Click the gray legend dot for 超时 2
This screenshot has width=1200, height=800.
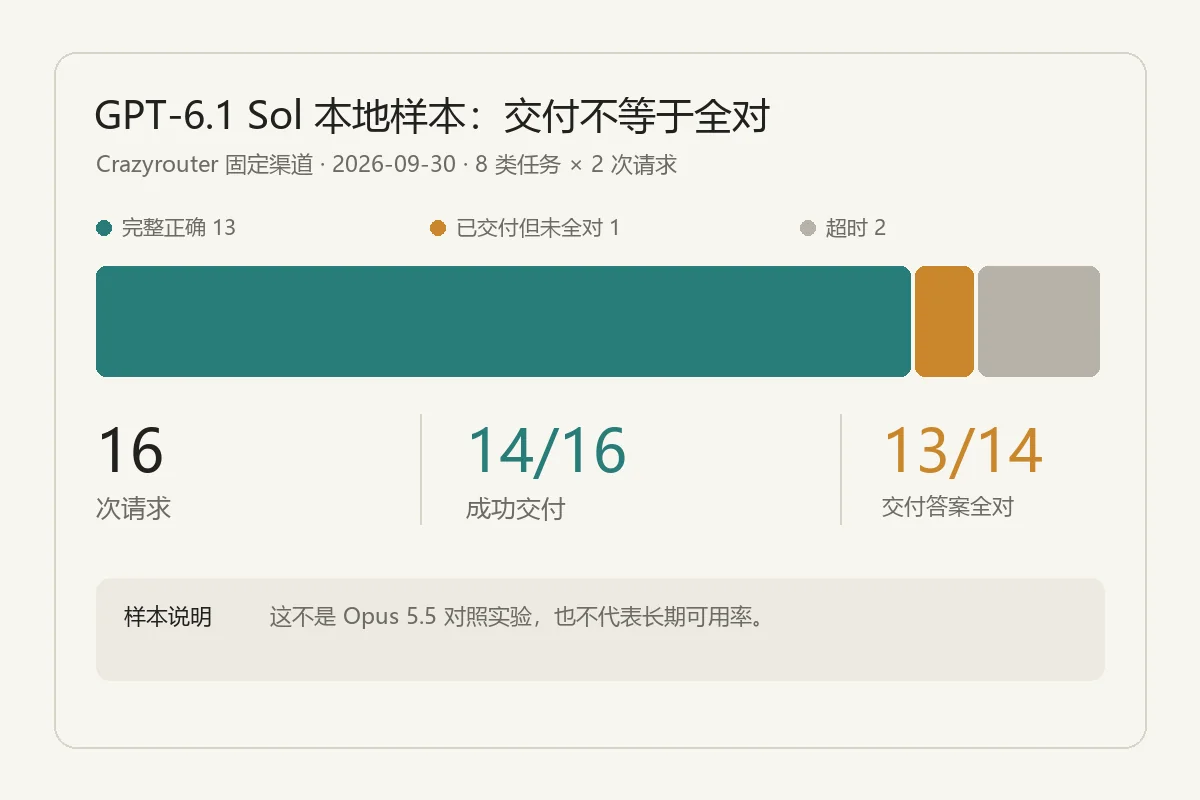(x=808, y=228)
